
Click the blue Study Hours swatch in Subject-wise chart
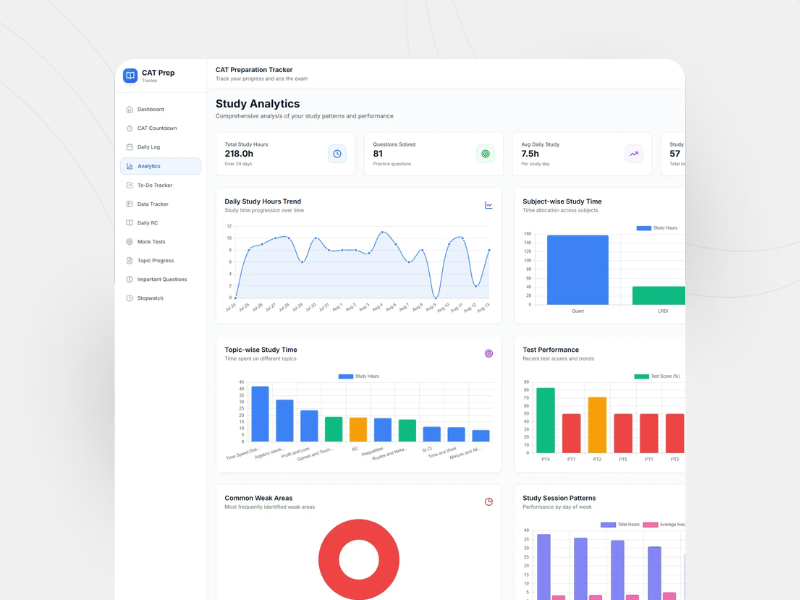tap(643, 228)
